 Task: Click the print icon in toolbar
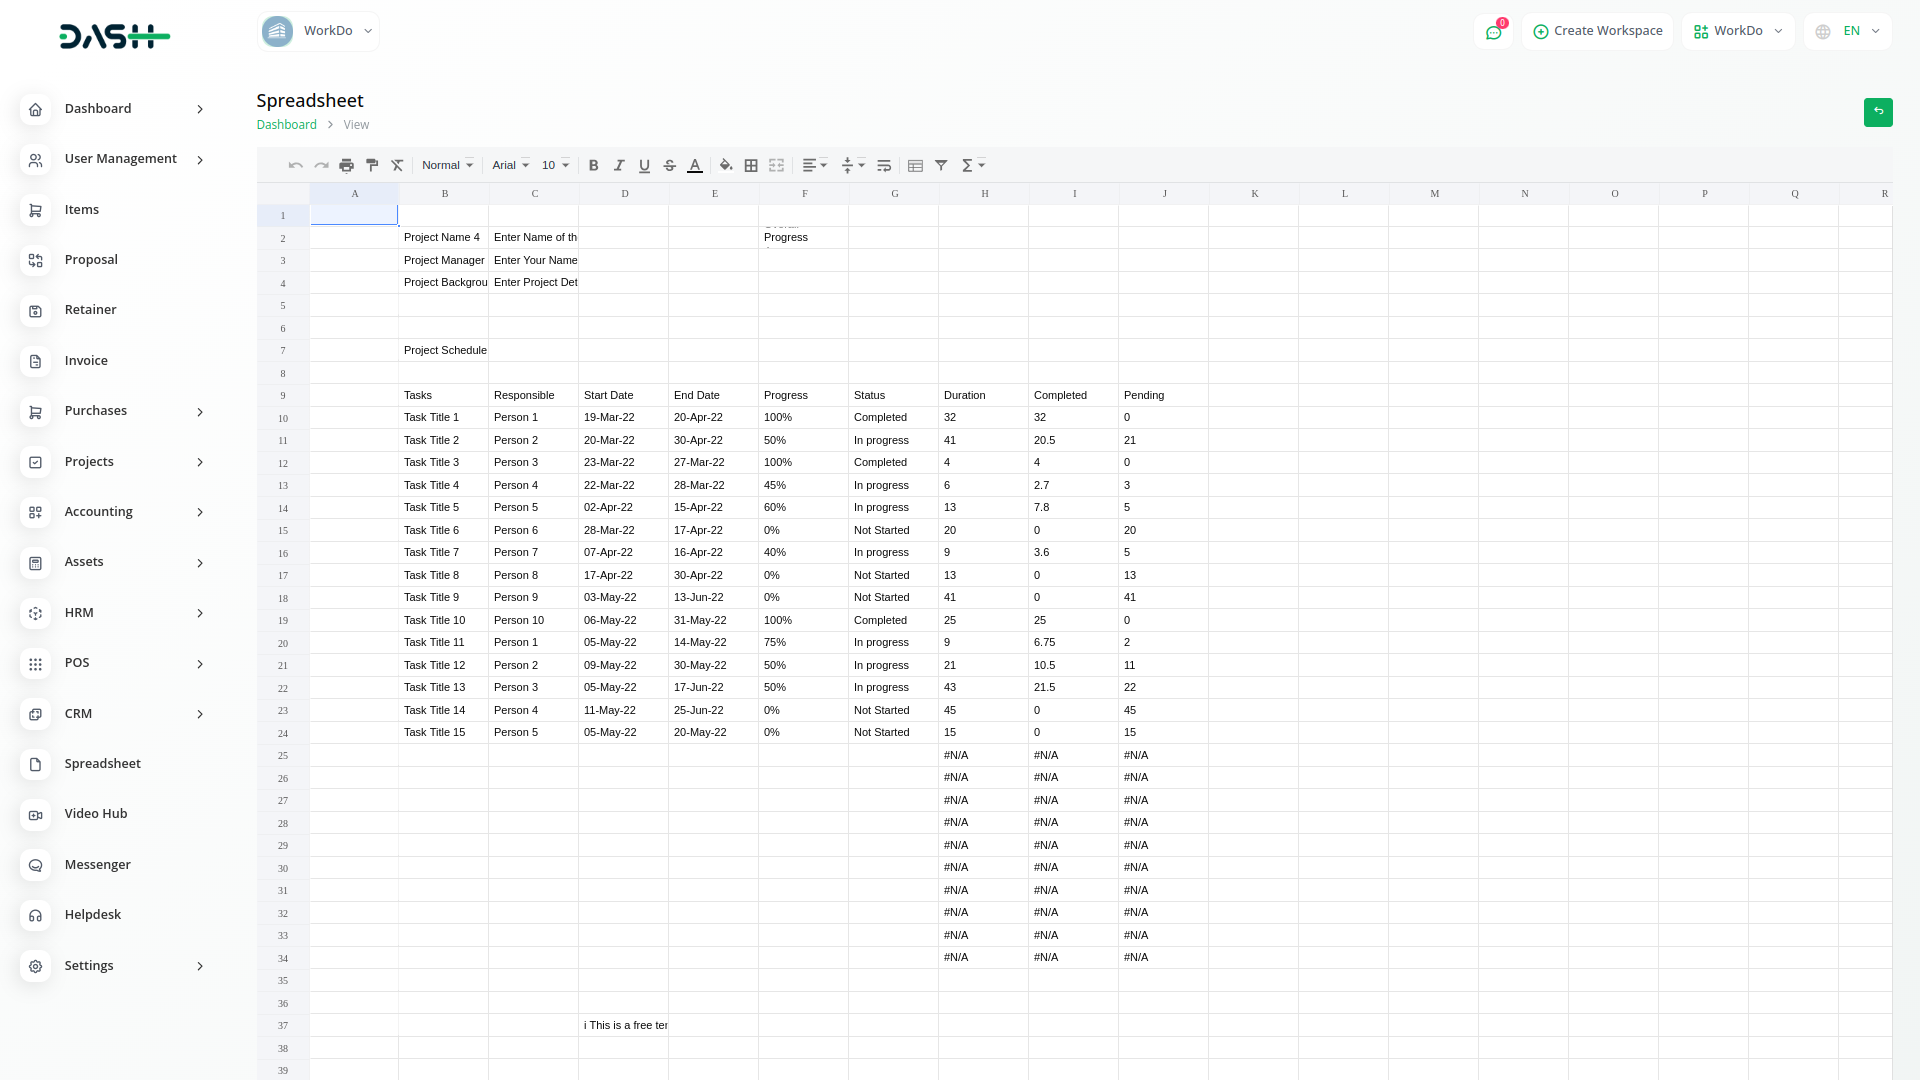346,166
